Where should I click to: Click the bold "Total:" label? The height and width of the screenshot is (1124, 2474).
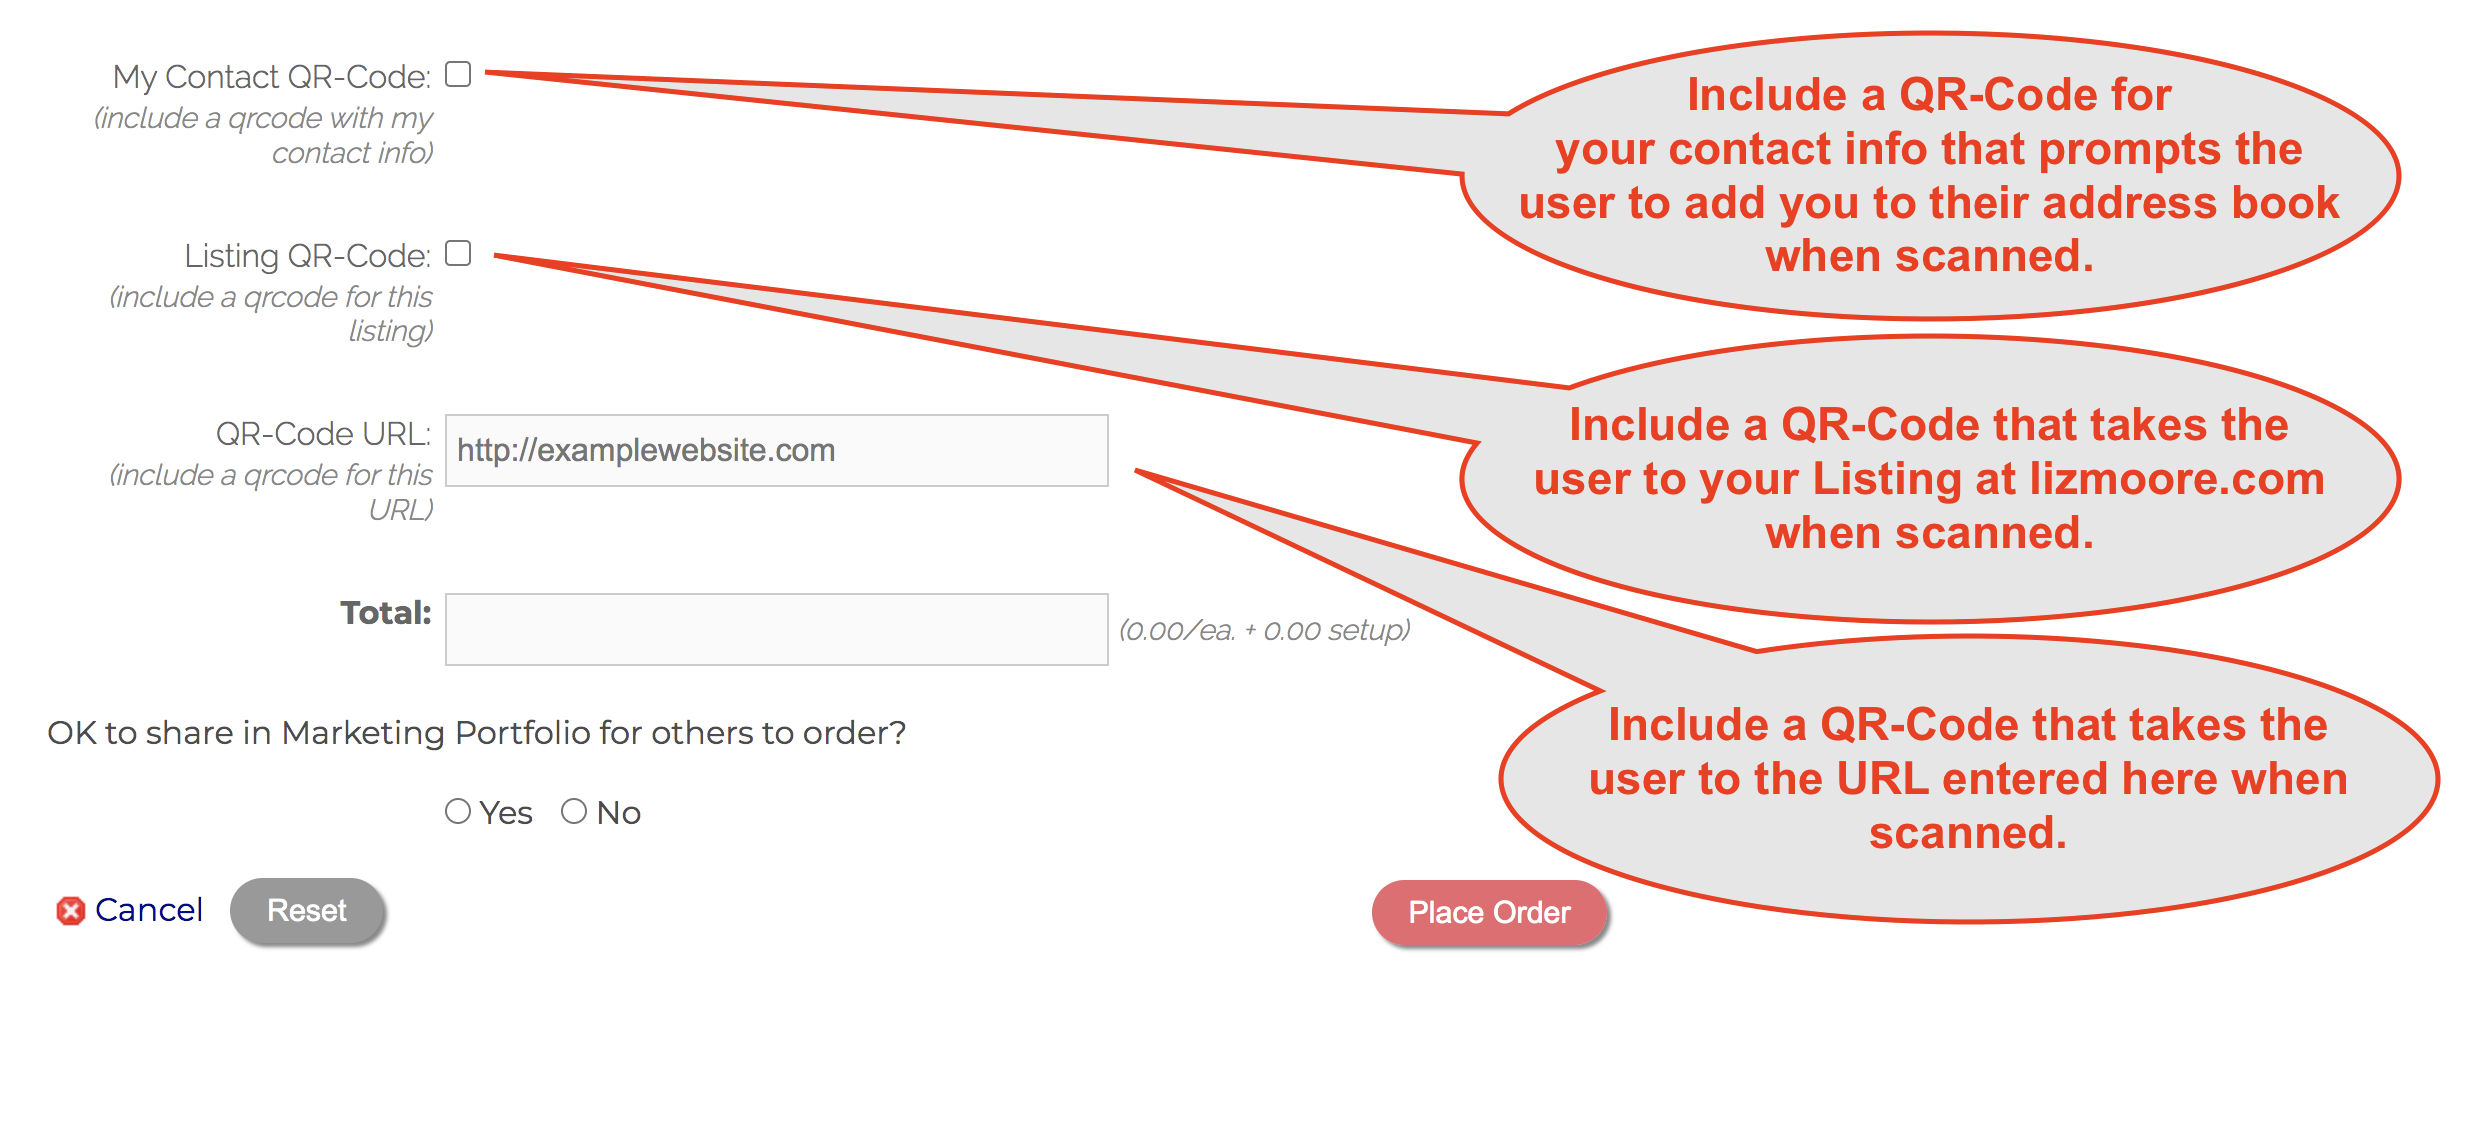(x=386, y=612)
